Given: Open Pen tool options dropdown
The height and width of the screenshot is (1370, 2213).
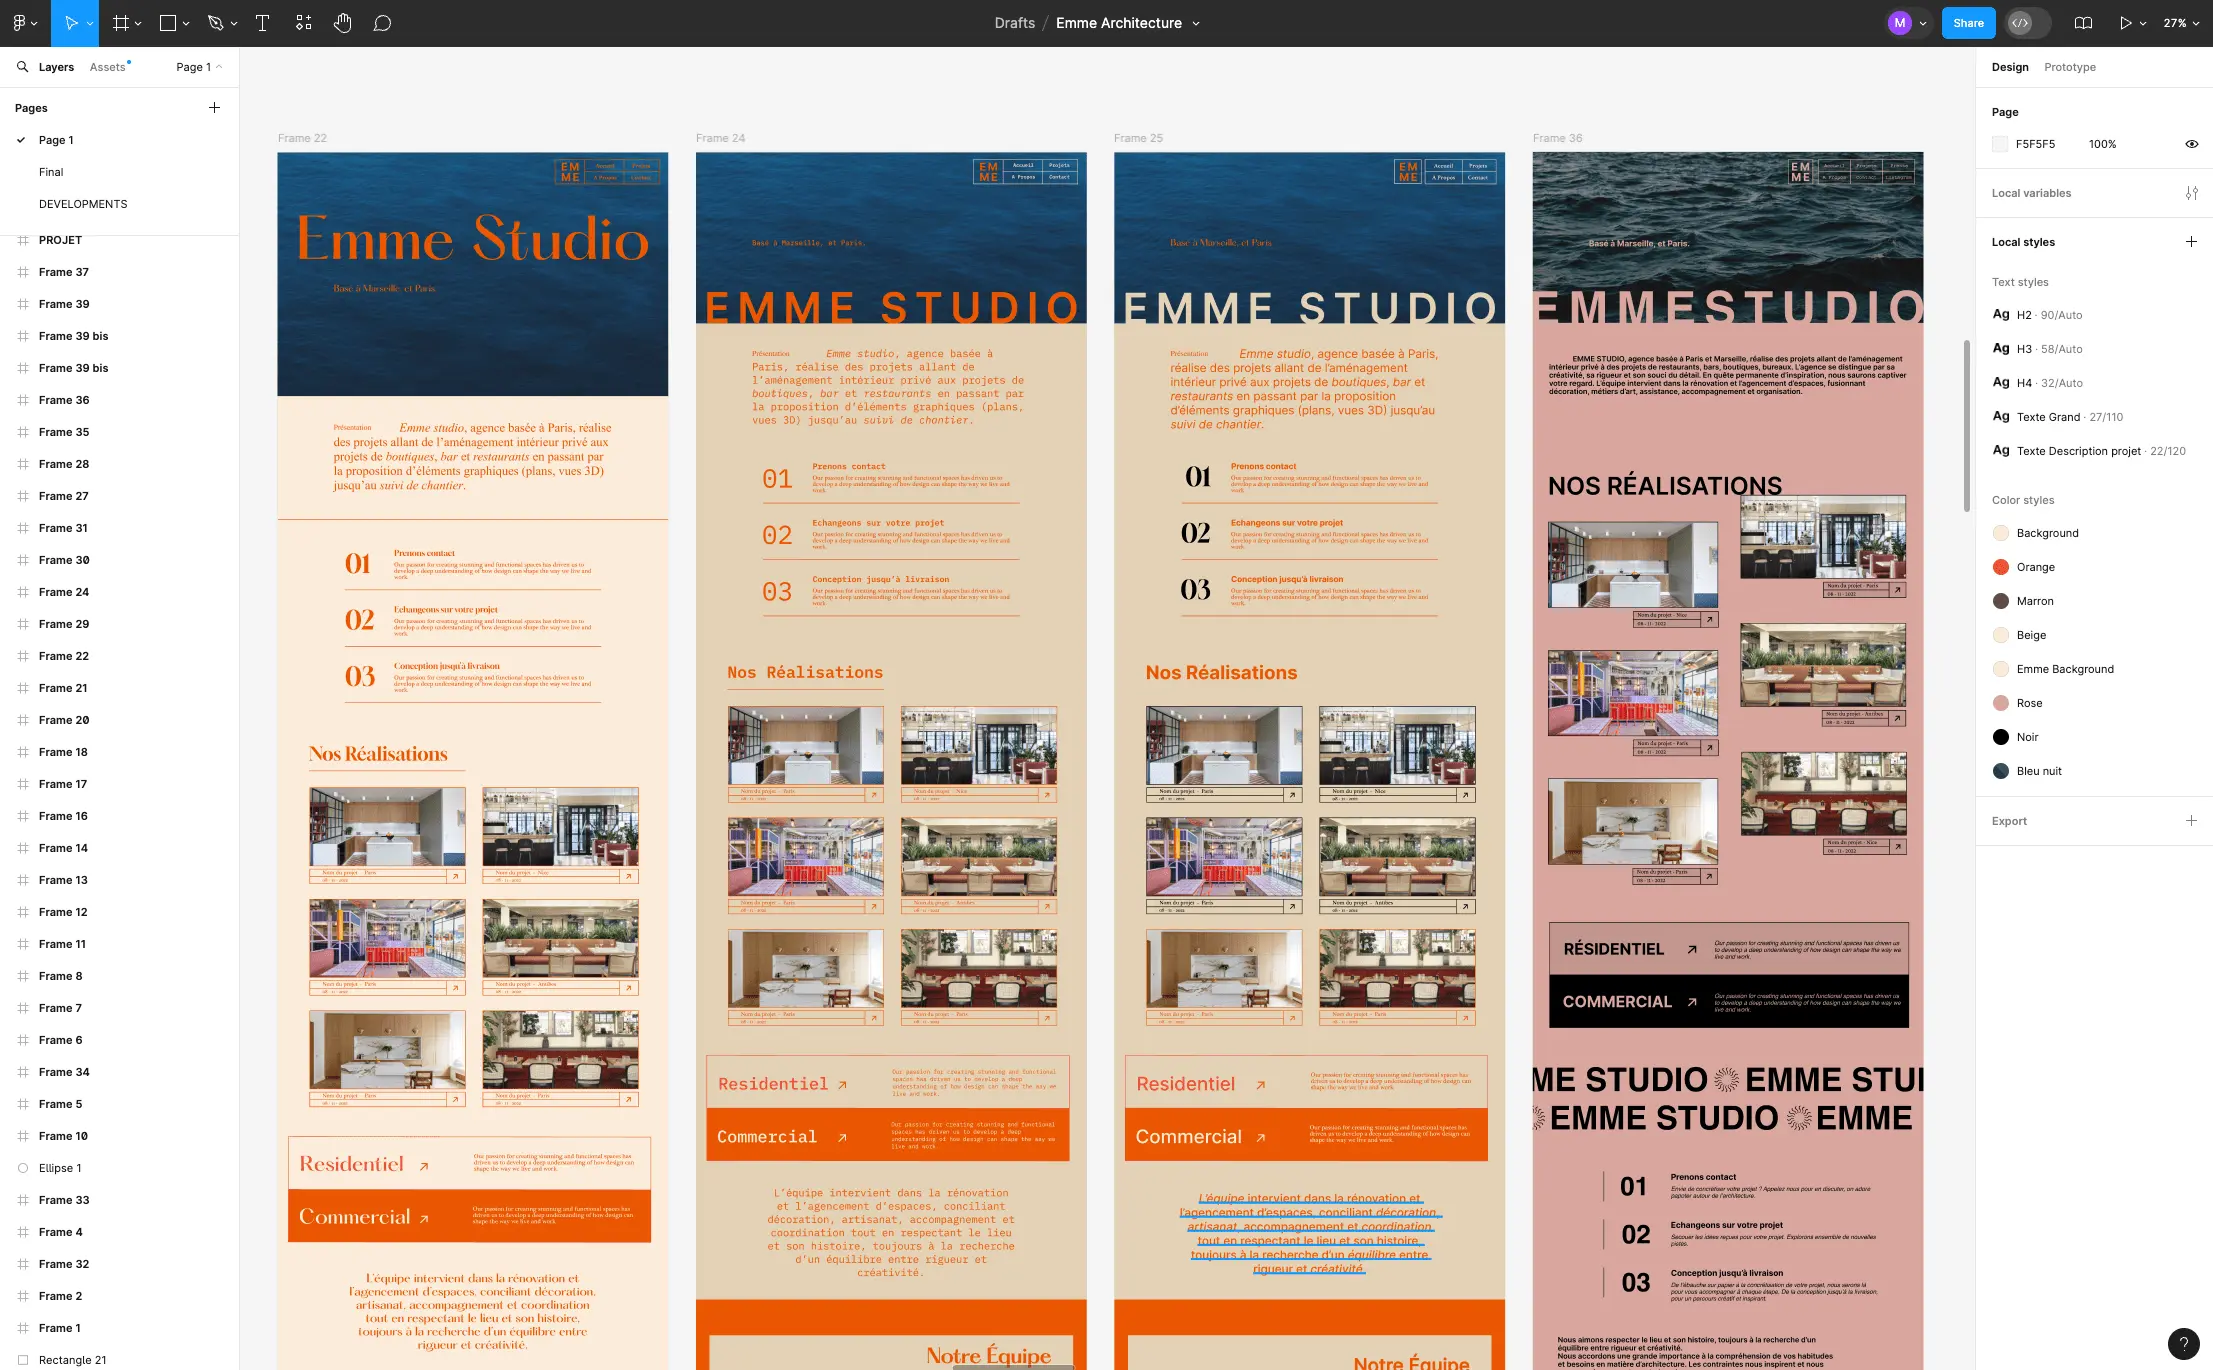Looking at the screenshot, I should point(234,23).
